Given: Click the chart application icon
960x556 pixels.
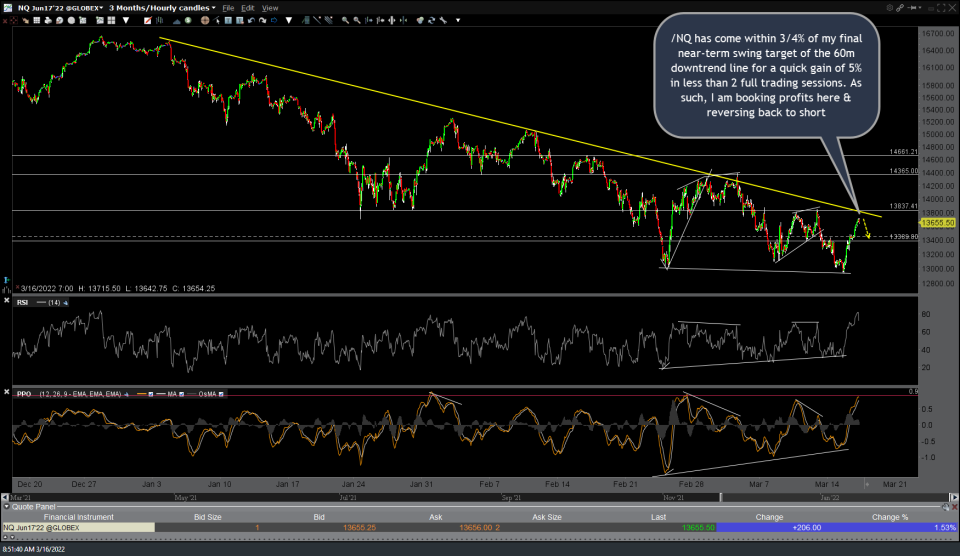Looking at the screenshot, I should coord(7,8).
